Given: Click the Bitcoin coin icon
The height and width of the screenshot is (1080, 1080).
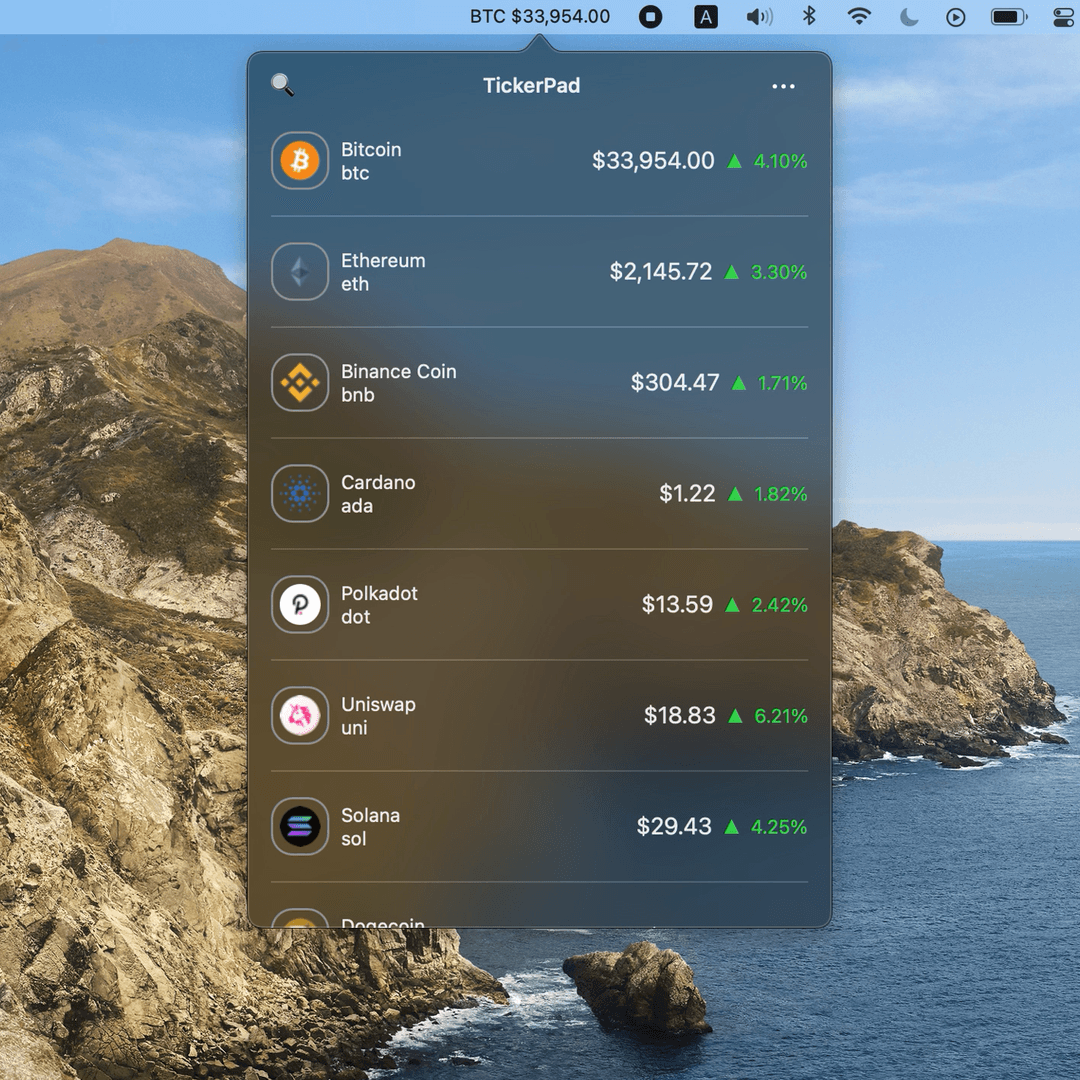Looking at the screenshot, I should pos(298,160).
